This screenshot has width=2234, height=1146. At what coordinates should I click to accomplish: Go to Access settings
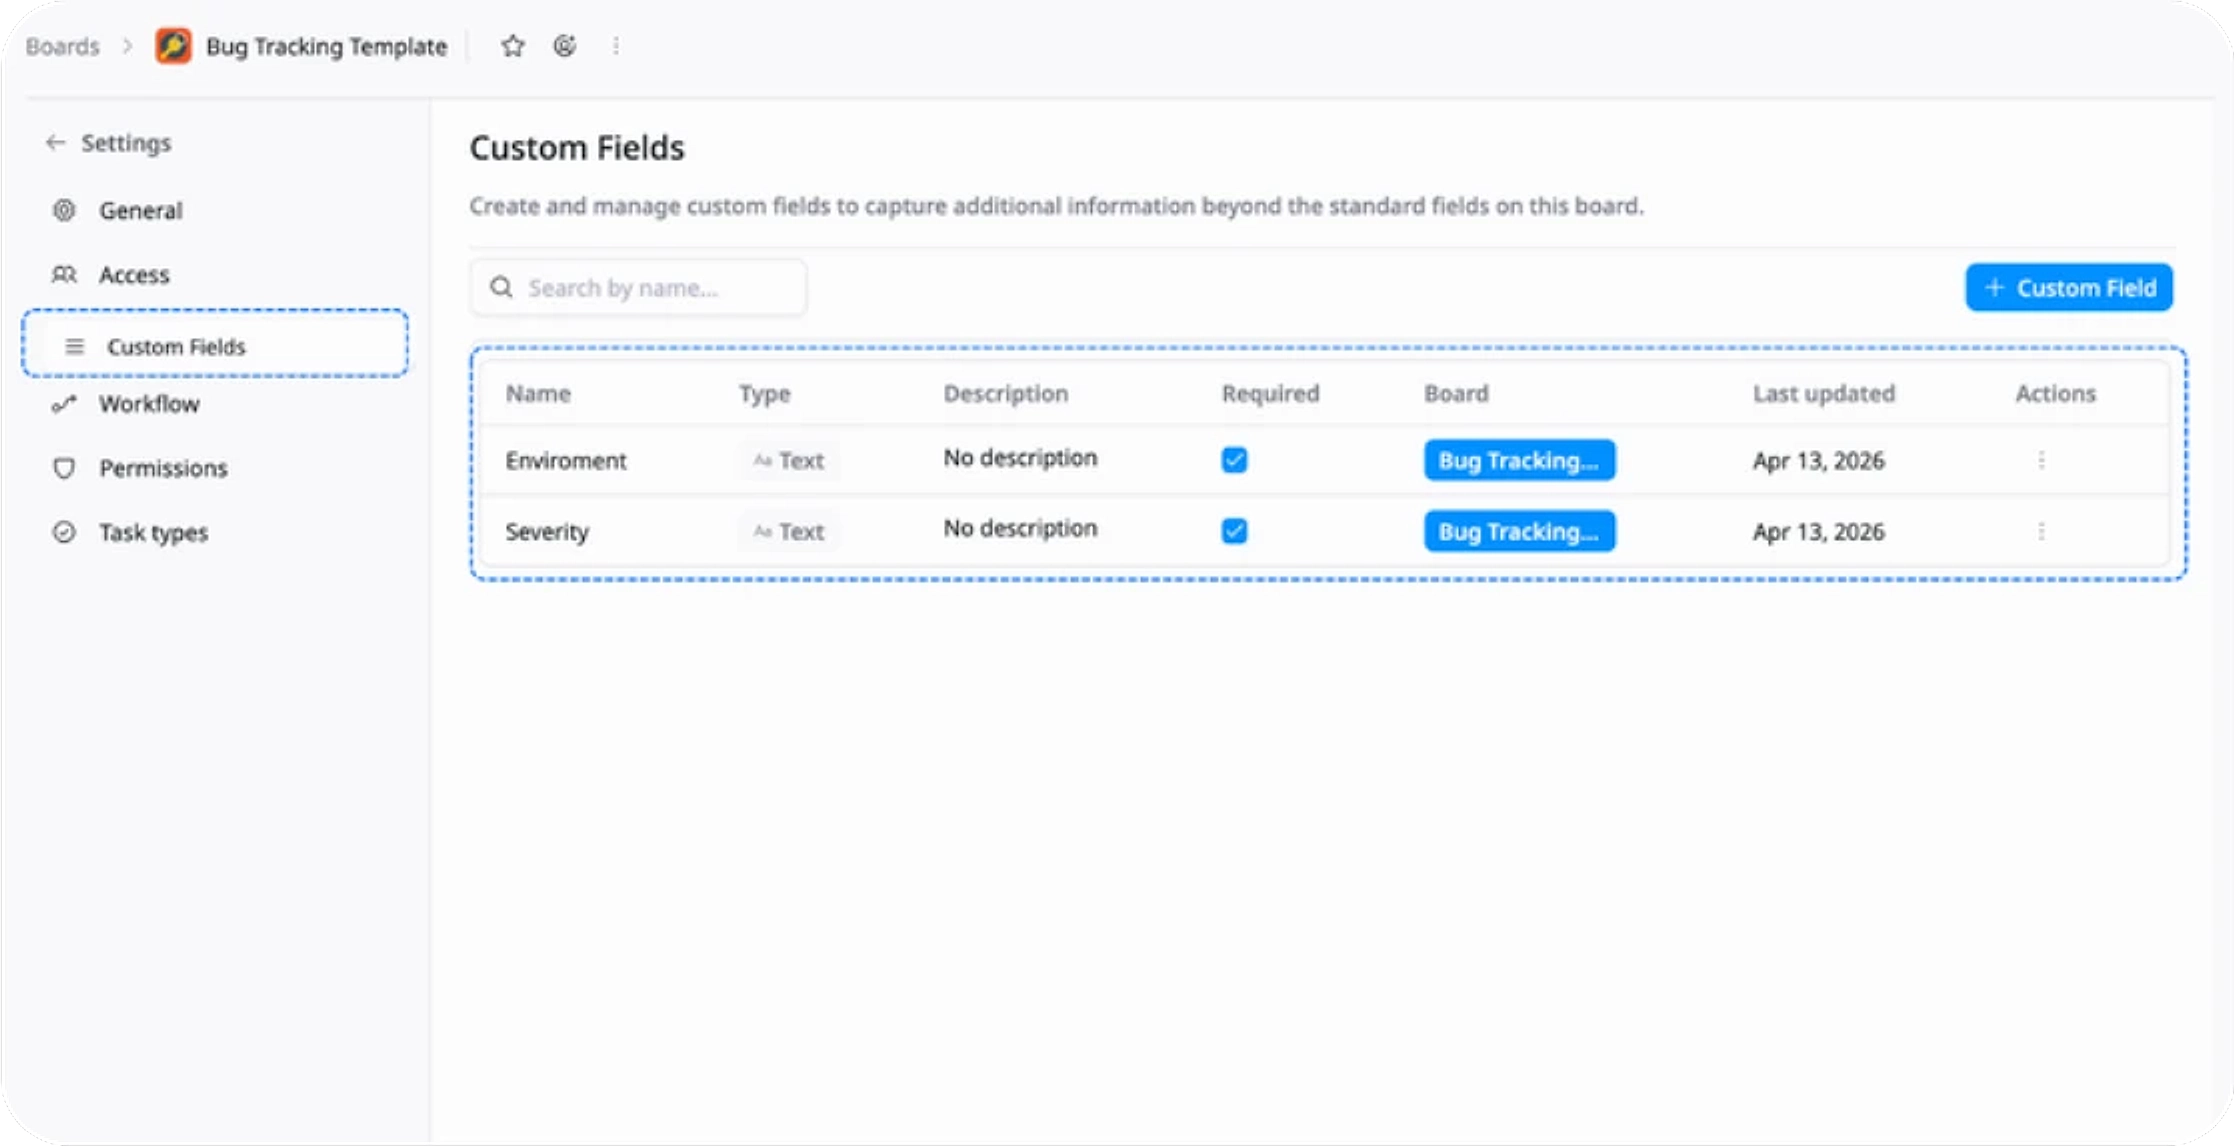pyautogui.click(x=134, y=275)
